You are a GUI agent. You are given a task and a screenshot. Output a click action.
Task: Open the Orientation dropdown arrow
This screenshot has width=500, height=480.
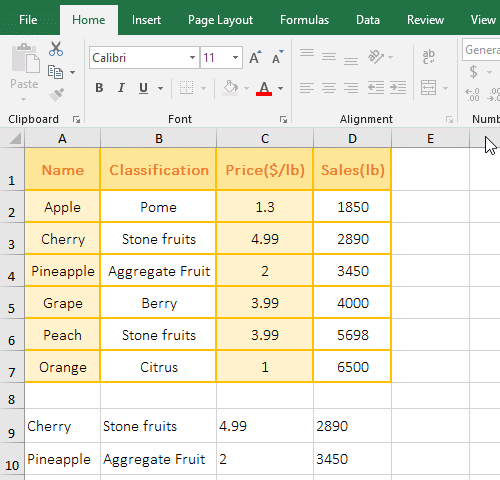coord(390,57)
